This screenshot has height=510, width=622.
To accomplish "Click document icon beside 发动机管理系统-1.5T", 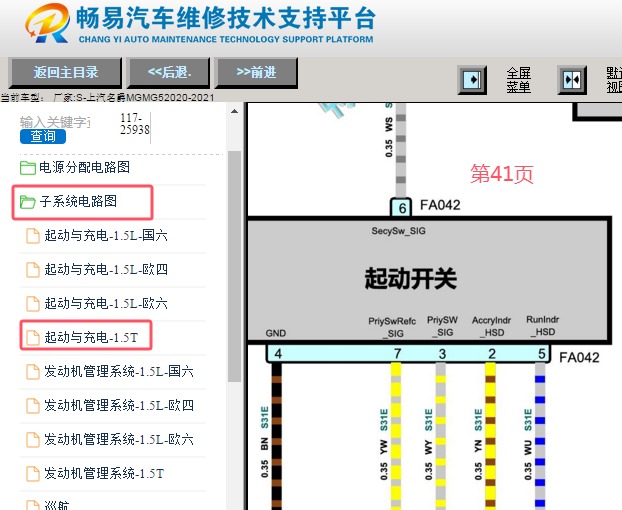I will (x=33, y=474).
